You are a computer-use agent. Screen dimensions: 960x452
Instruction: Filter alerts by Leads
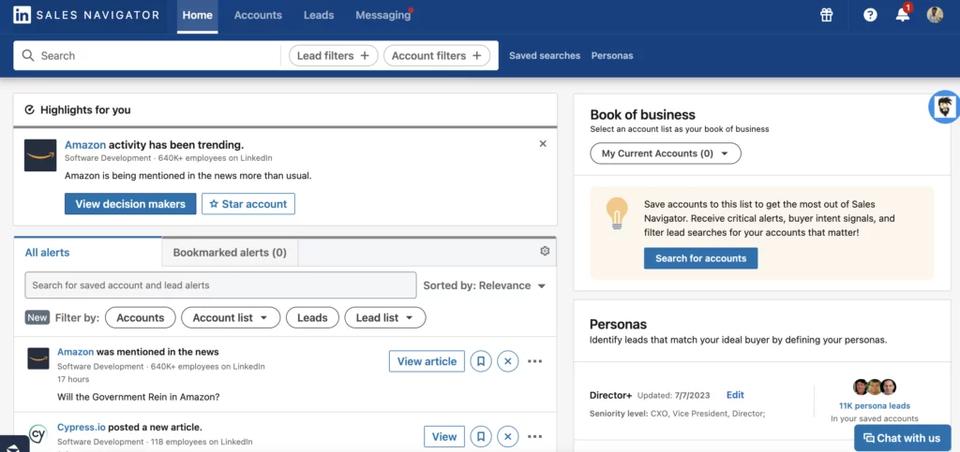tap(312, 318)
